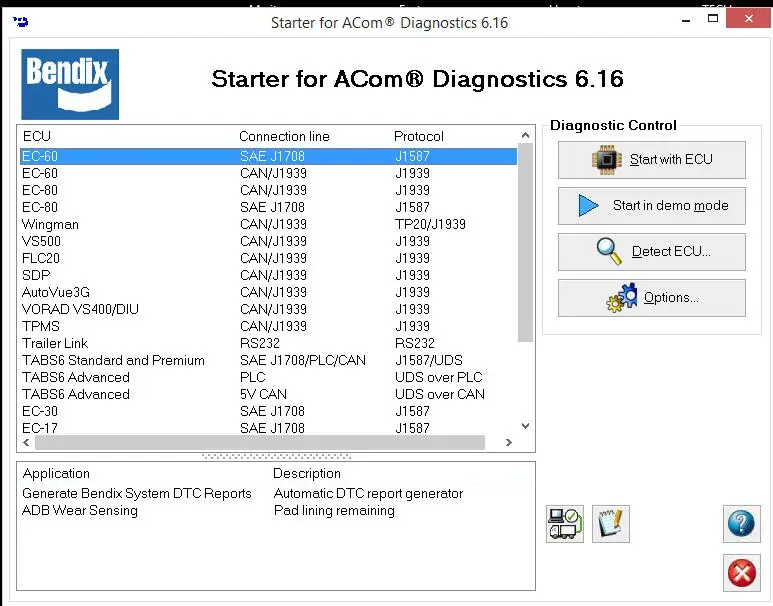Click the app icon in title bar

point(21,22)
